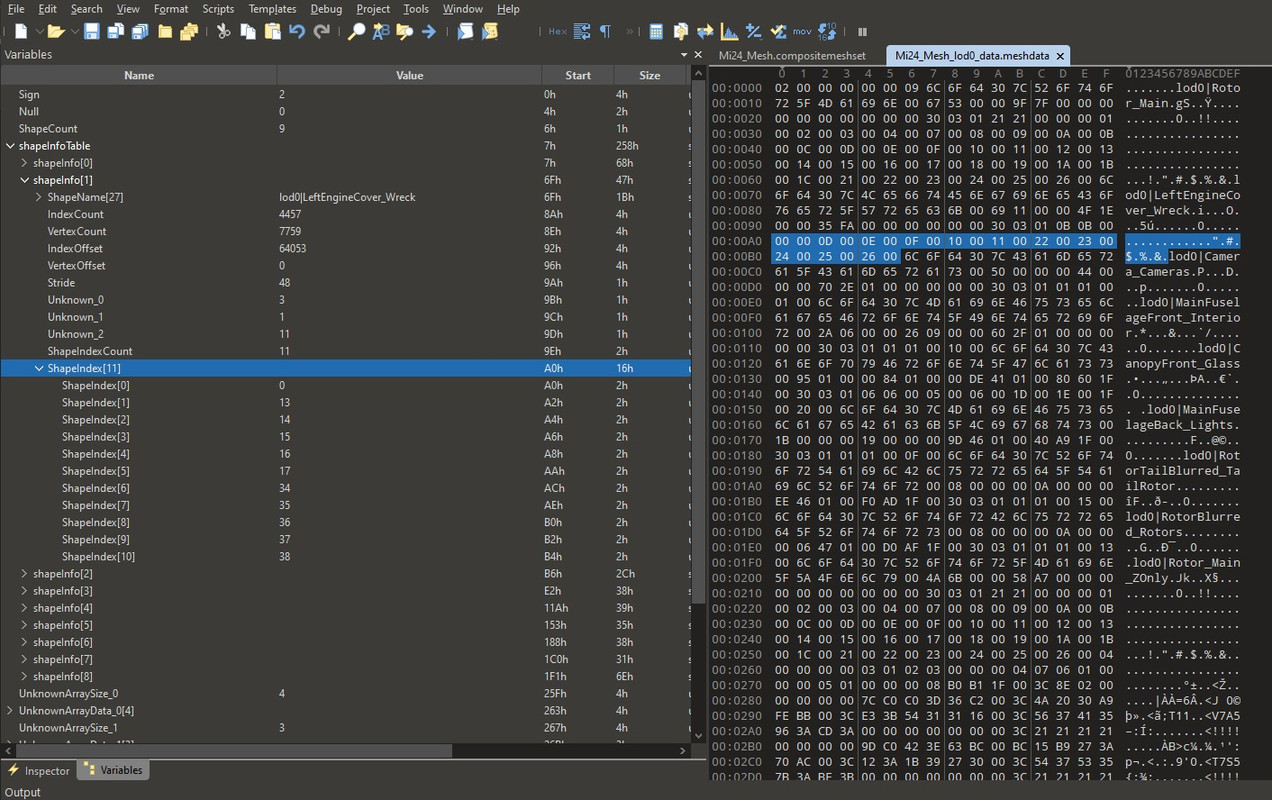The height and width of the screenshot is (800, 1272).
Task: Click the Open file folder icon
Action: (x=54, y=32)
